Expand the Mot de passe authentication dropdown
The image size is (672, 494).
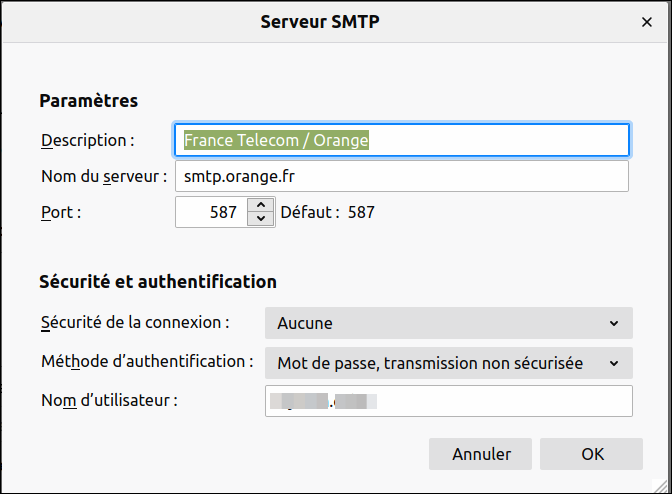coord(448,363)
